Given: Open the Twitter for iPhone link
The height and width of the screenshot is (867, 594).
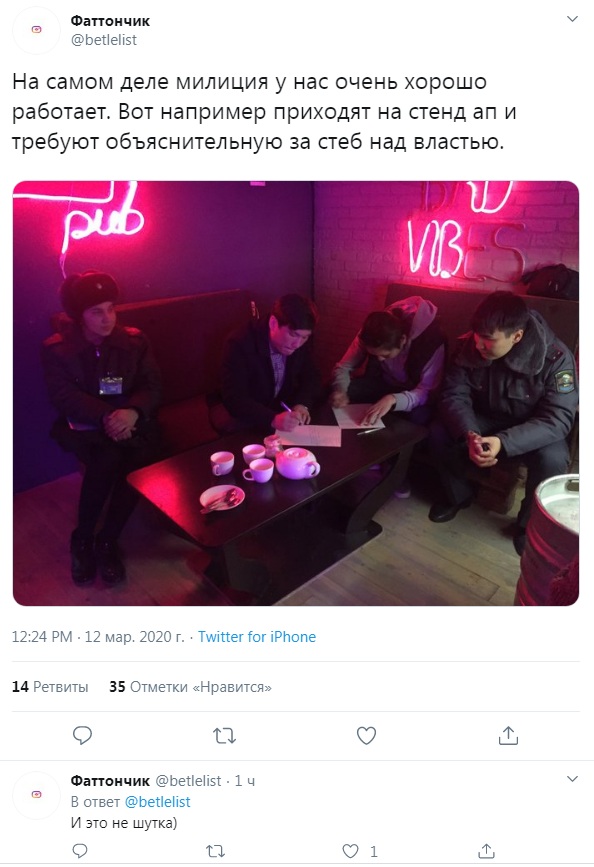Looking at the screenshot, I should pyautogui.click(x=257, y=637).
